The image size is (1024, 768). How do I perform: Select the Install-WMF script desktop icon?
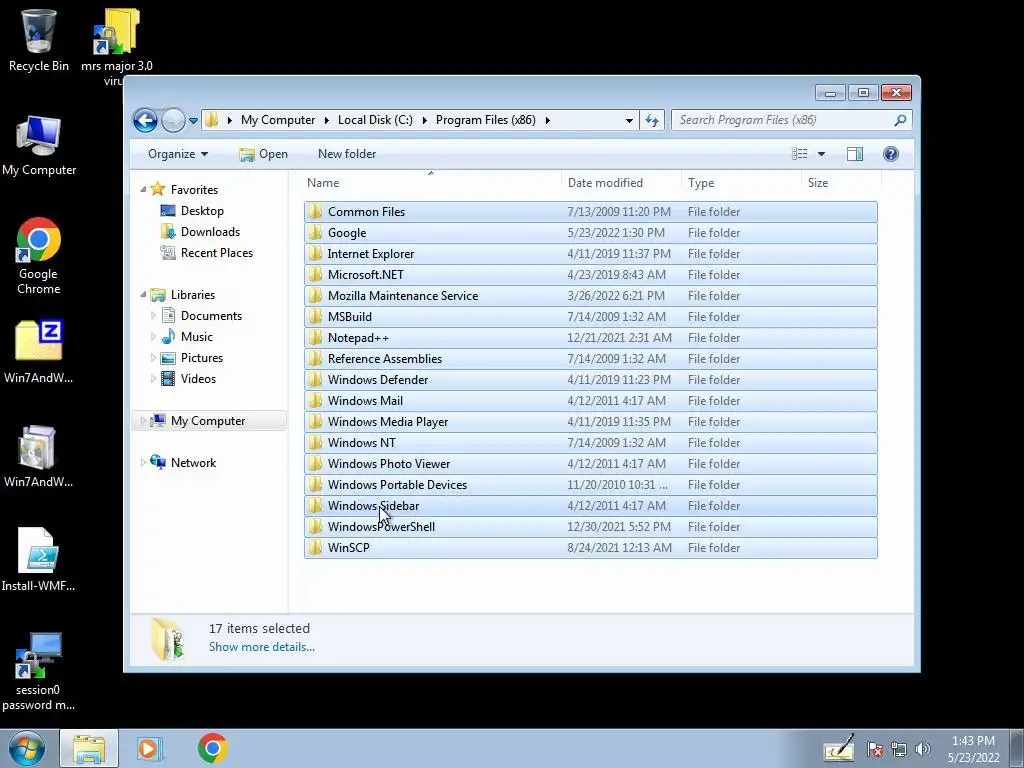39,558
